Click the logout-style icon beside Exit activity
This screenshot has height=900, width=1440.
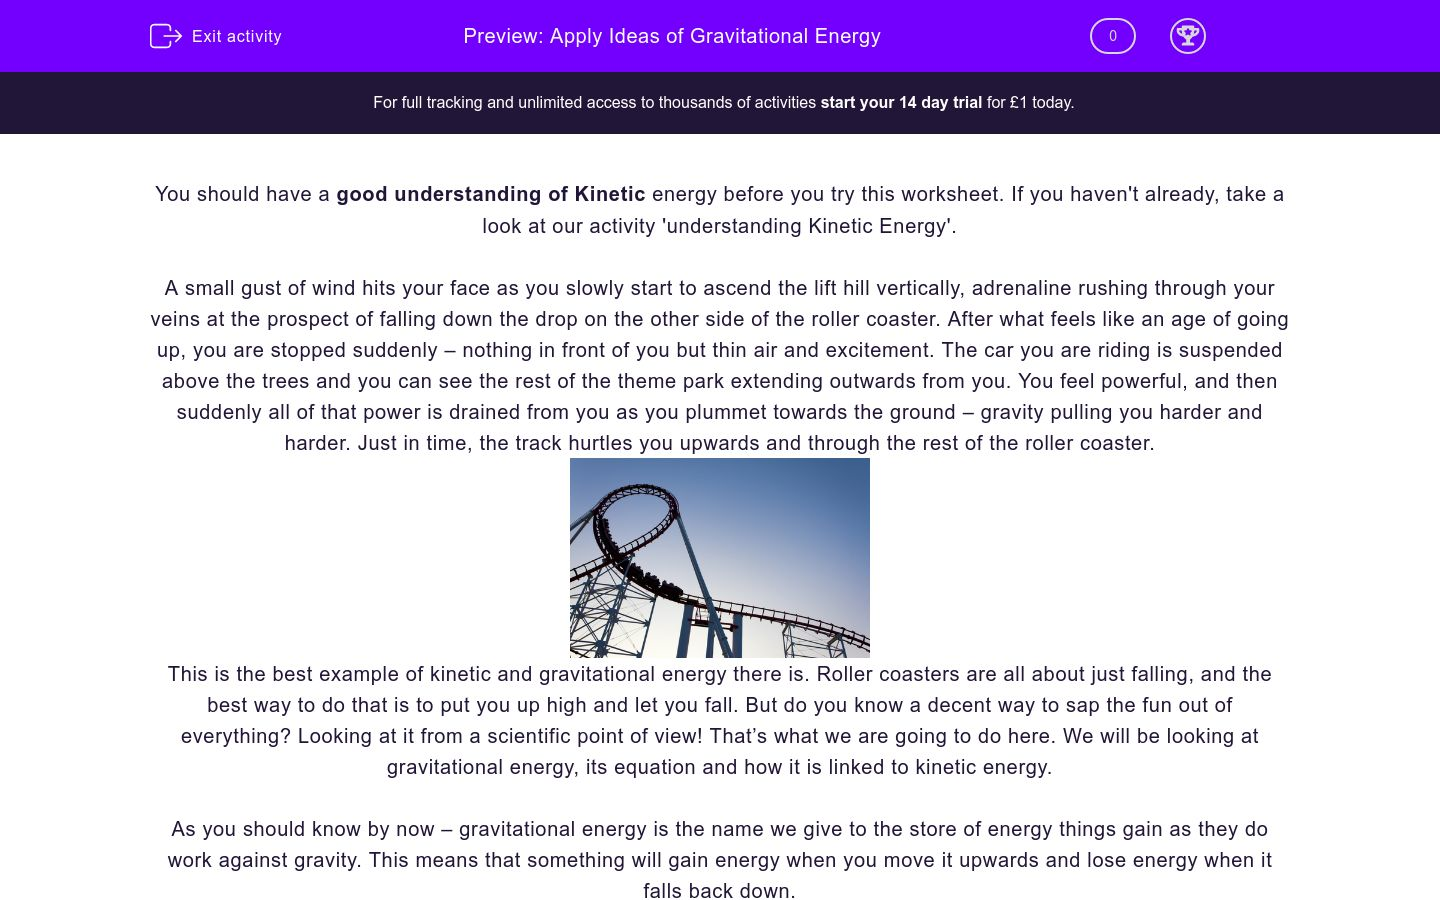tap(165, 36)
